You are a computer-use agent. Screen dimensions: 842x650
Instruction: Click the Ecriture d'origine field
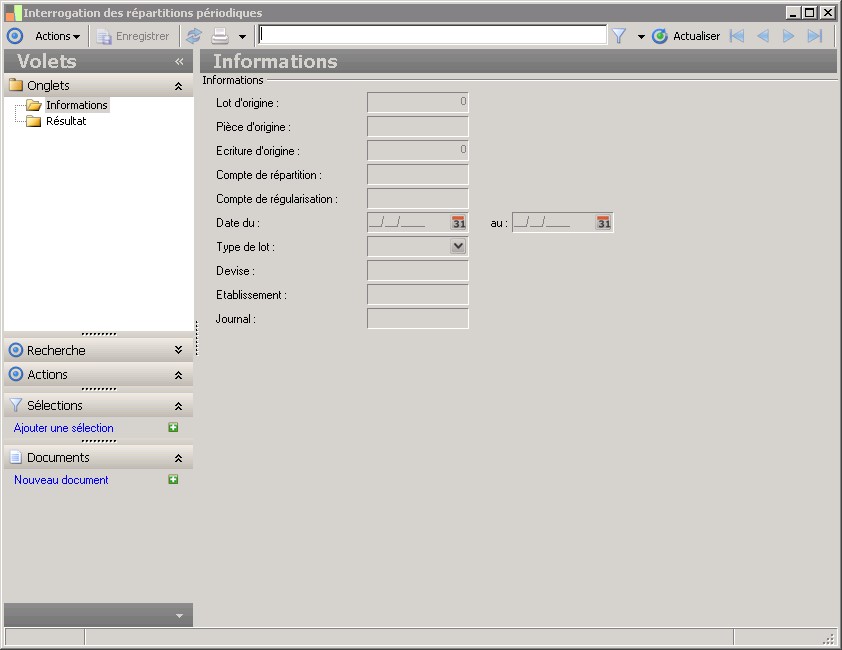tap(417, 150)
